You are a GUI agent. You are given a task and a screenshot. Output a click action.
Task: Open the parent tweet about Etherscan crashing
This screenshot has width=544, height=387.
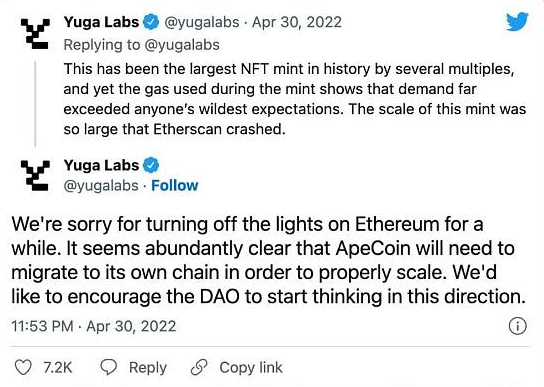[294, 99]
